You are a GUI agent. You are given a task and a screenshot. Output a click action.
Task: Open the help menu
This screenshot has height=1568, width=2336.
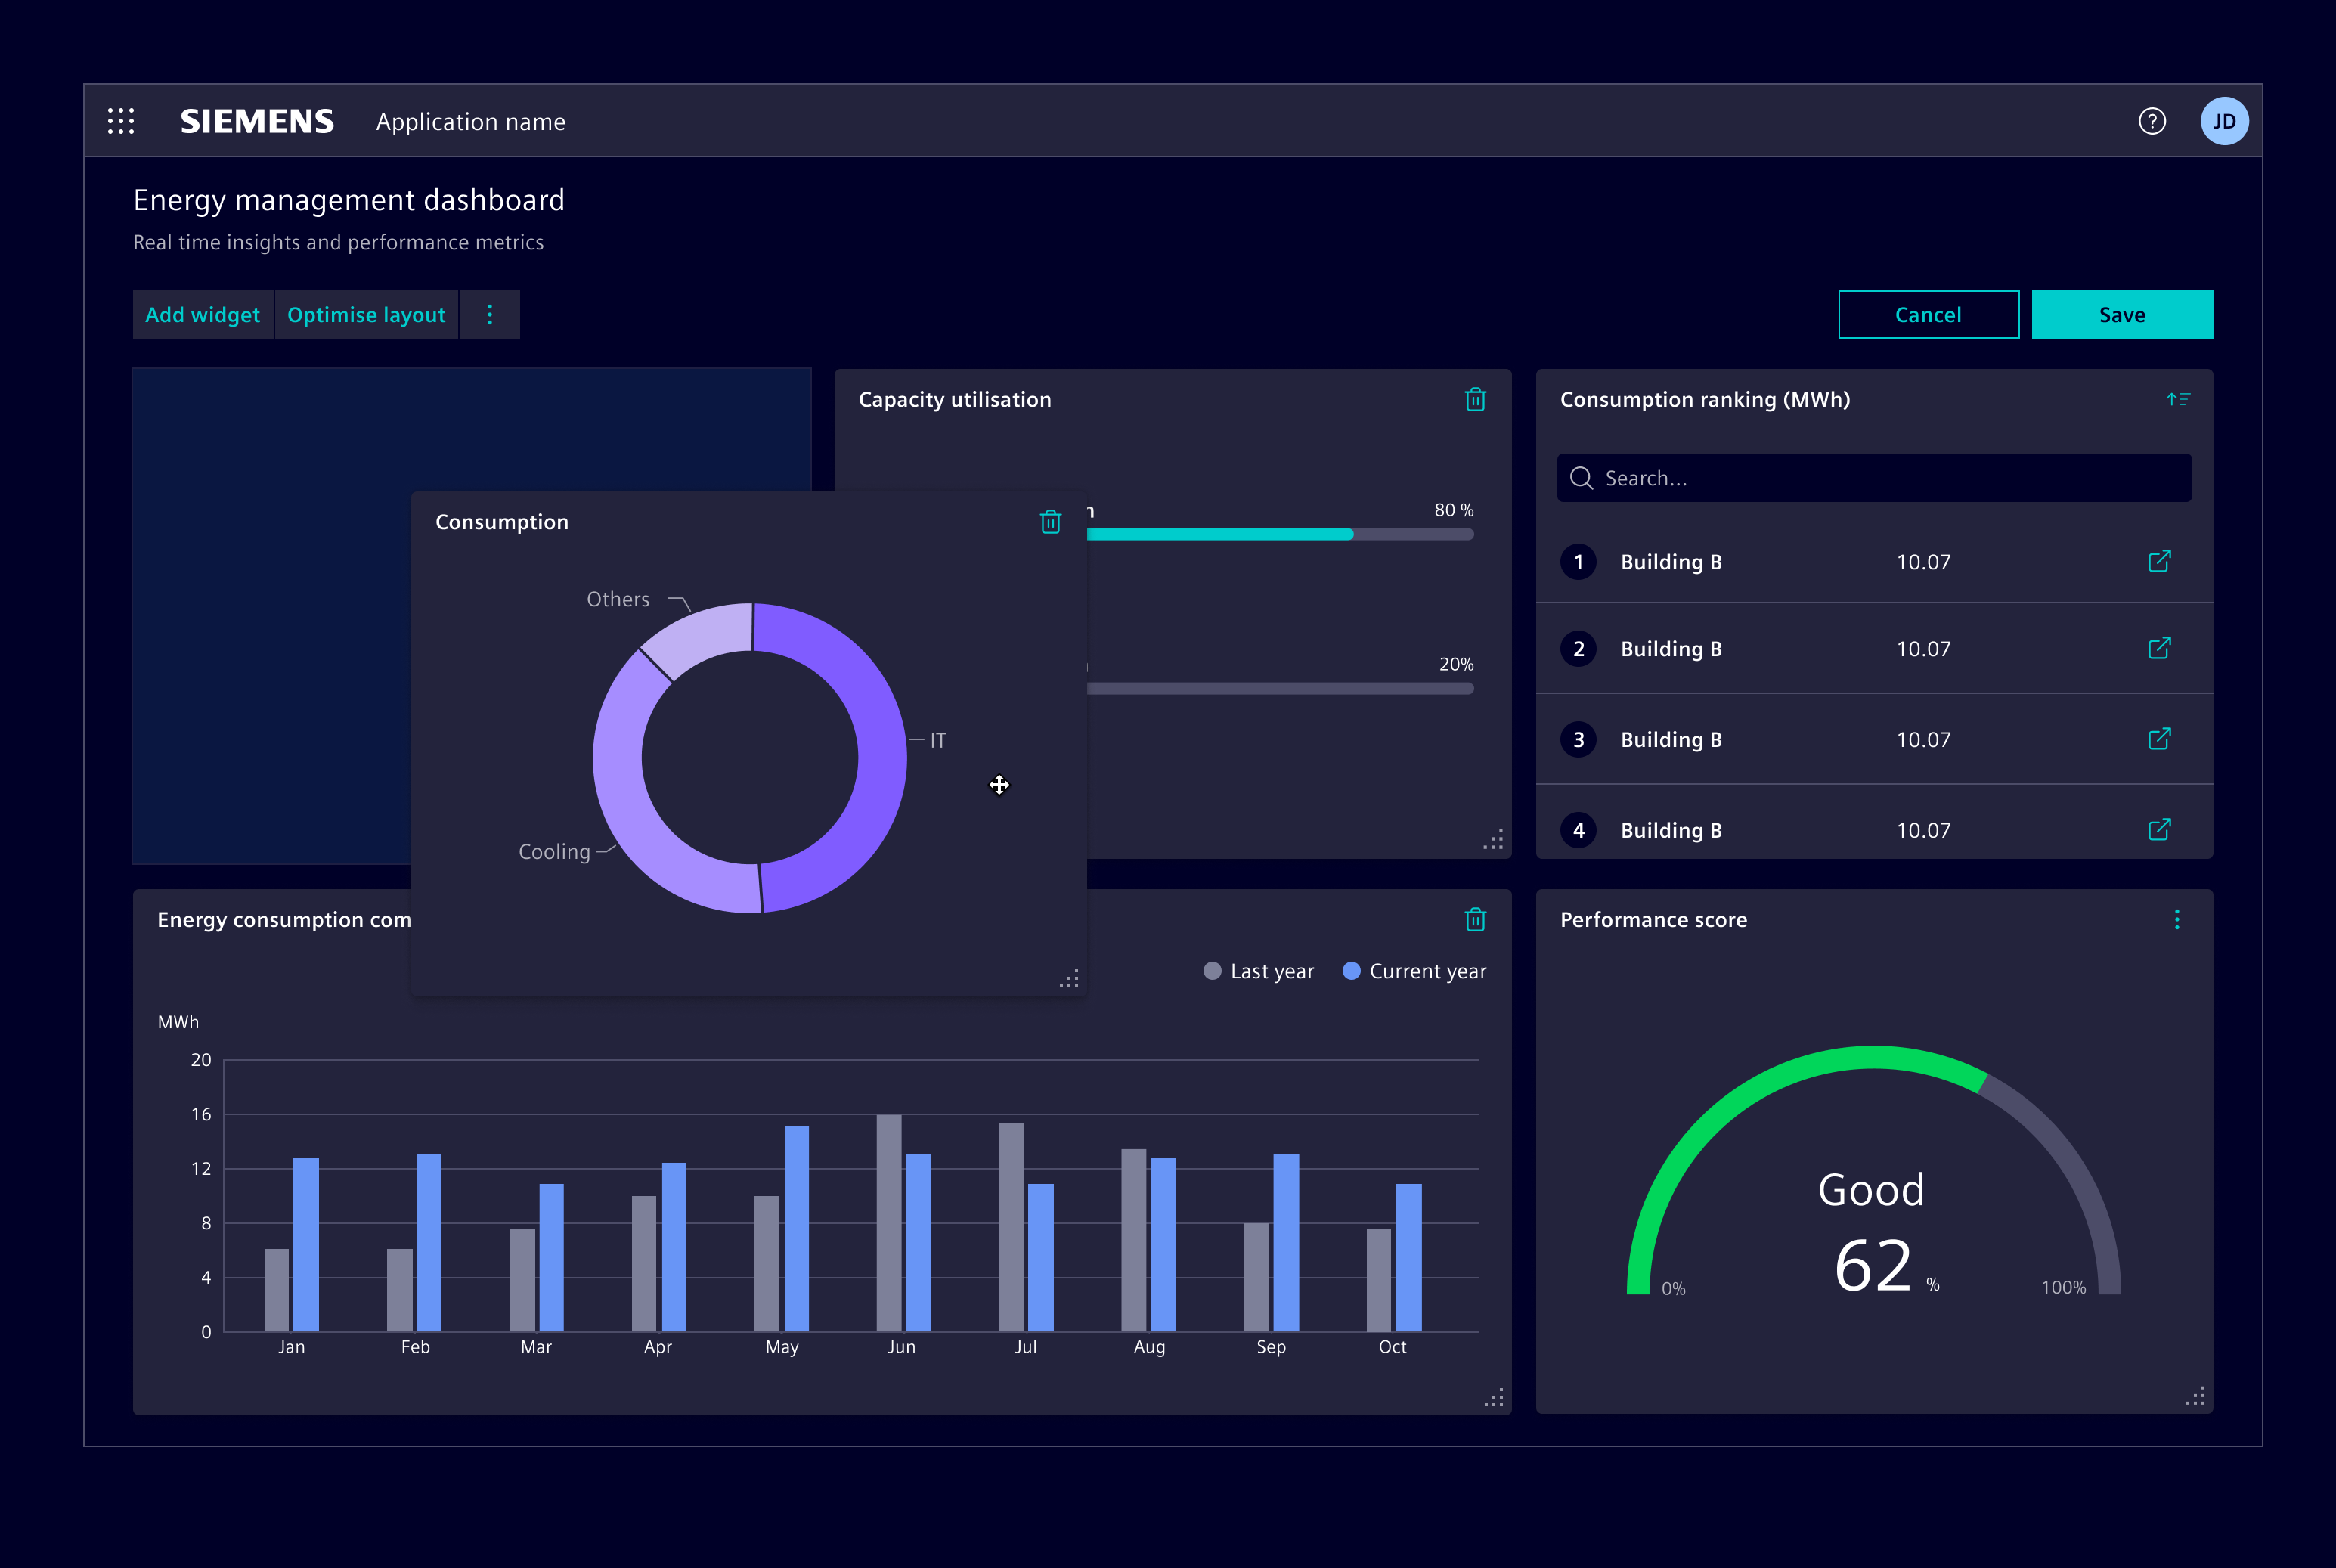pos(2152,120)
